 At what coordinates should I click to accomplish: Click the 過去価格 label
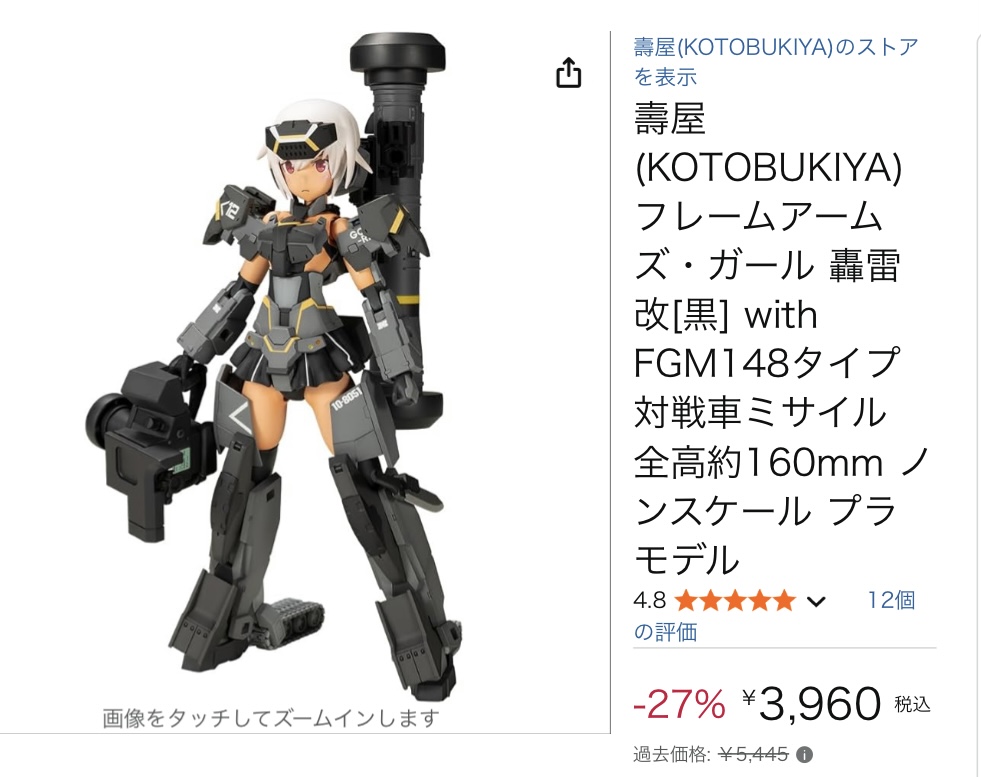click(672, 755)
